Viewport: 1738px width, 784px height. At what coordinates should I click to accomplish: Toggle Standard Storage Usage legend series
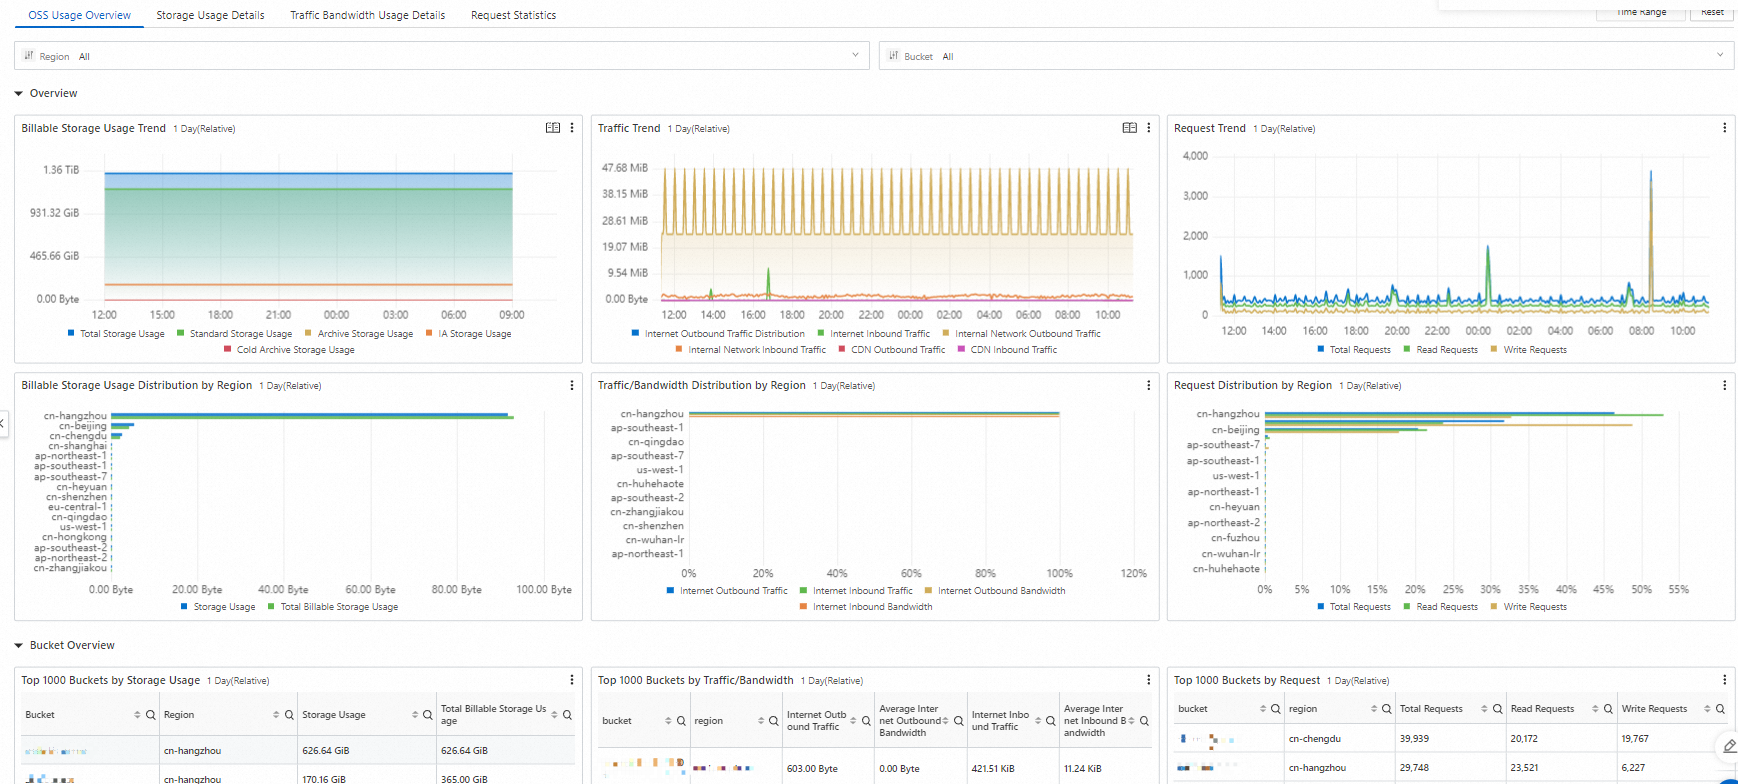pyautogui.click(x=234, y=334)
